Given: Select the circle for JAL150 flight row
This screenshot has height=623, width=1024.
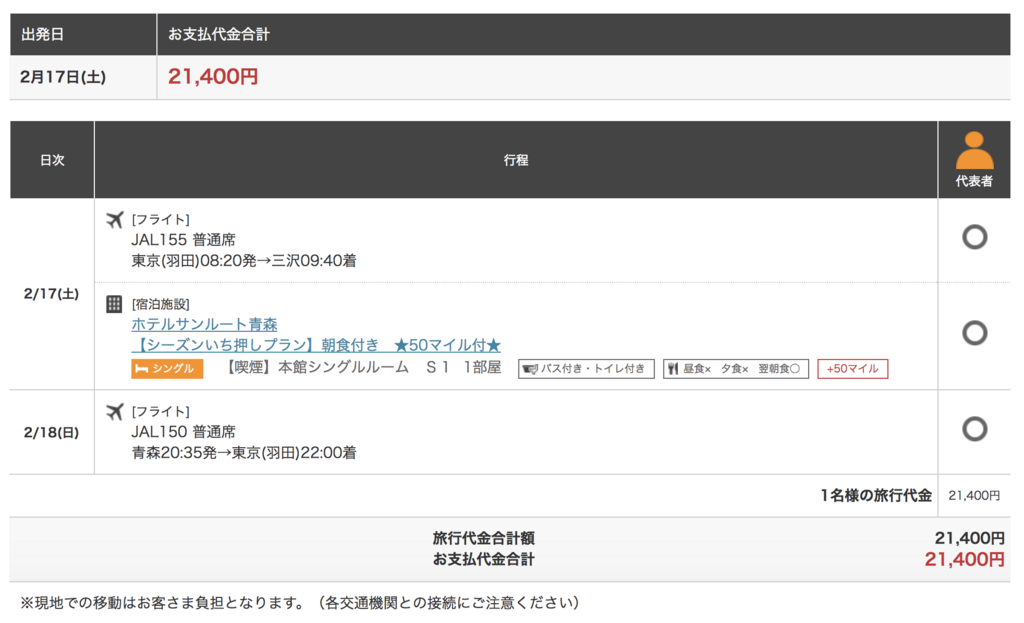Looking at the screenshot, I should click(974, 429).
